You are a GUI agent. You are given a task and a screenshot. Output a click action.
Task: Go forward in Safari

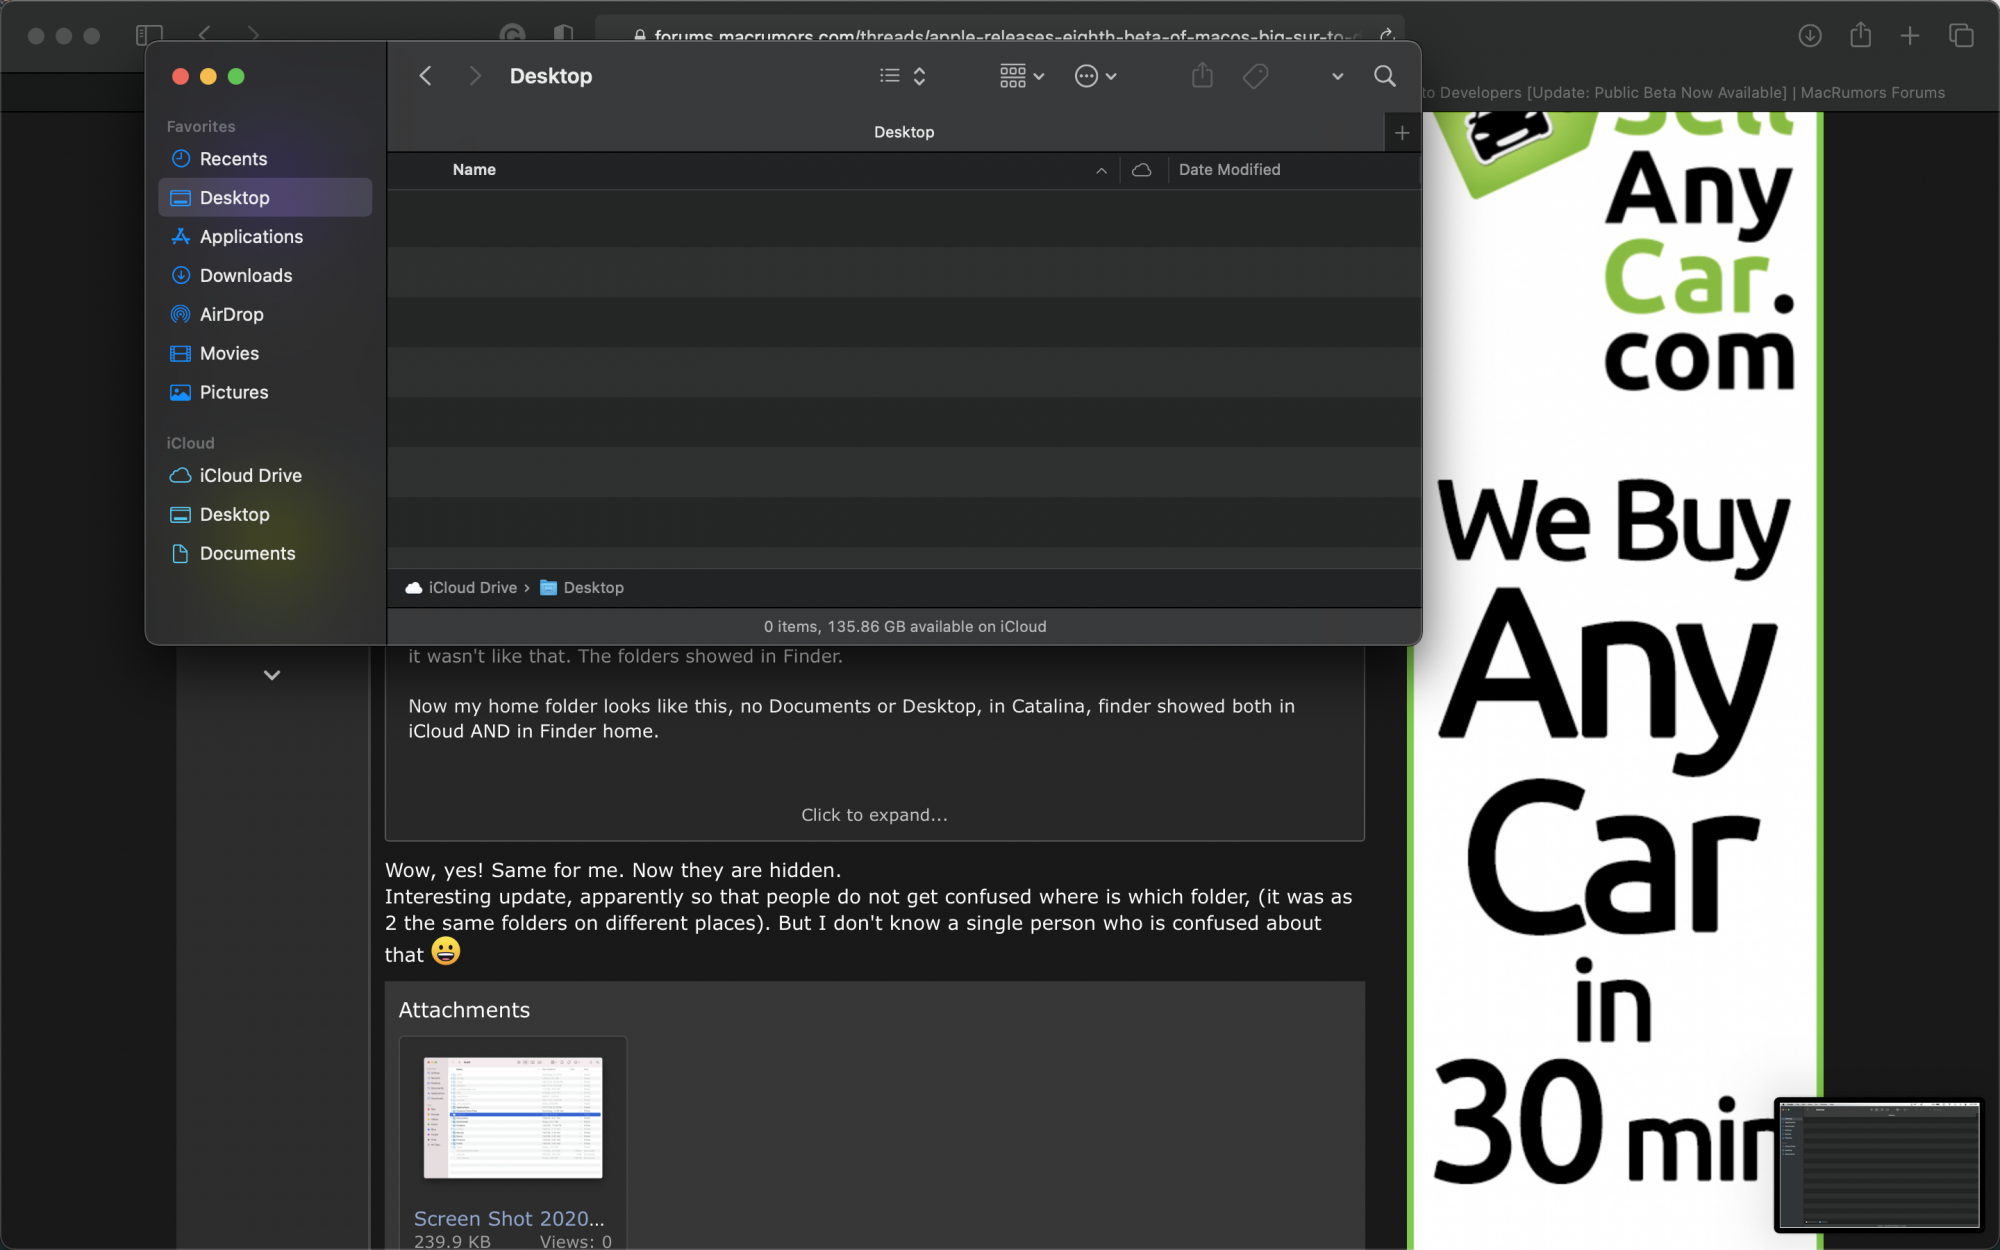253,35
